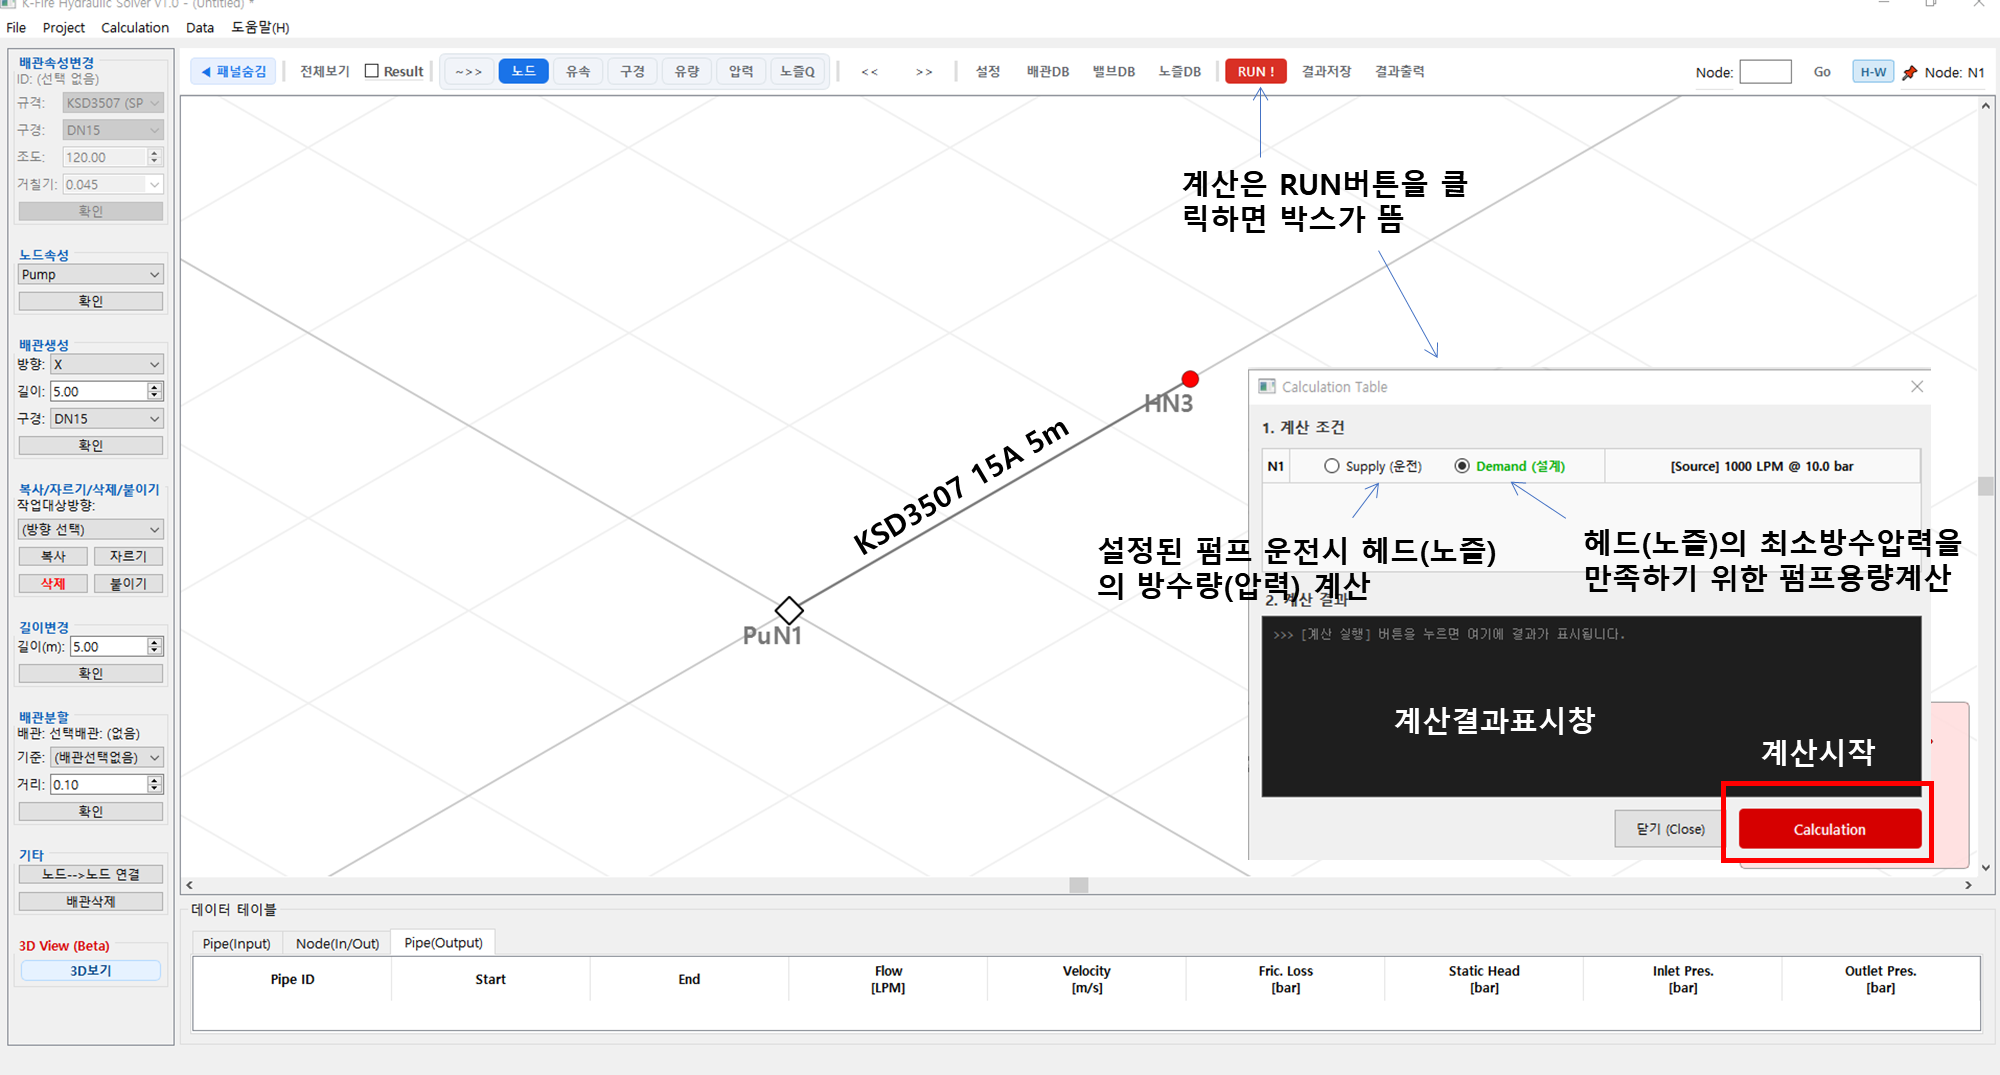Open the (방향 선택) dropdown
Screen dimensions: 2000x1075
click(90, 529)
